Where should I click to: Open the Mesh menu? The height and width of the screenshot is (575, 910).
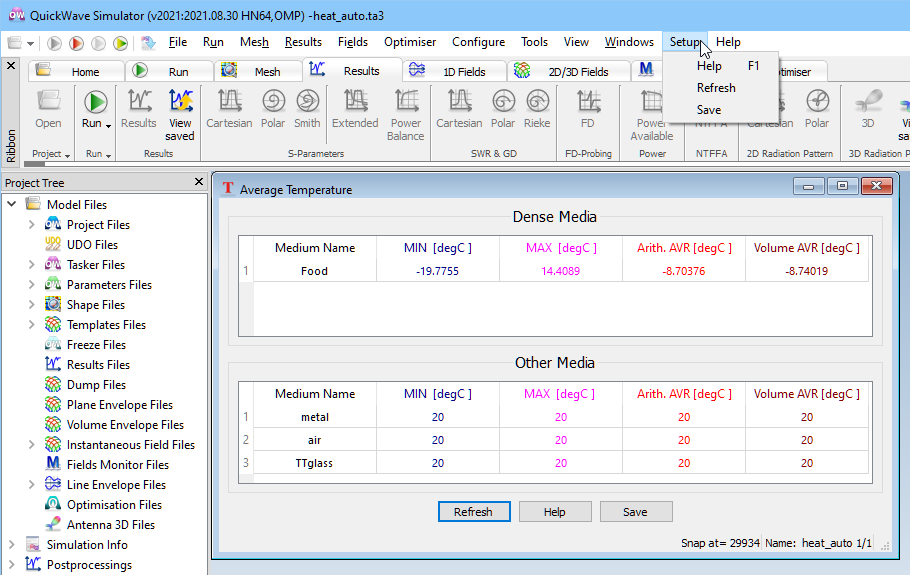click(x=254, y=42)
